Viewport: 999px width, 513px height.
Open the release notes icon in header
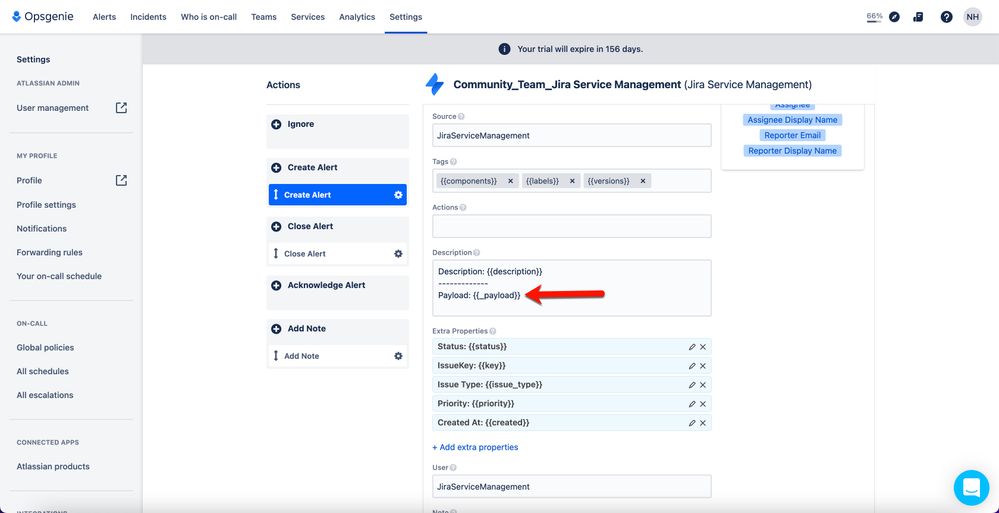918,17
